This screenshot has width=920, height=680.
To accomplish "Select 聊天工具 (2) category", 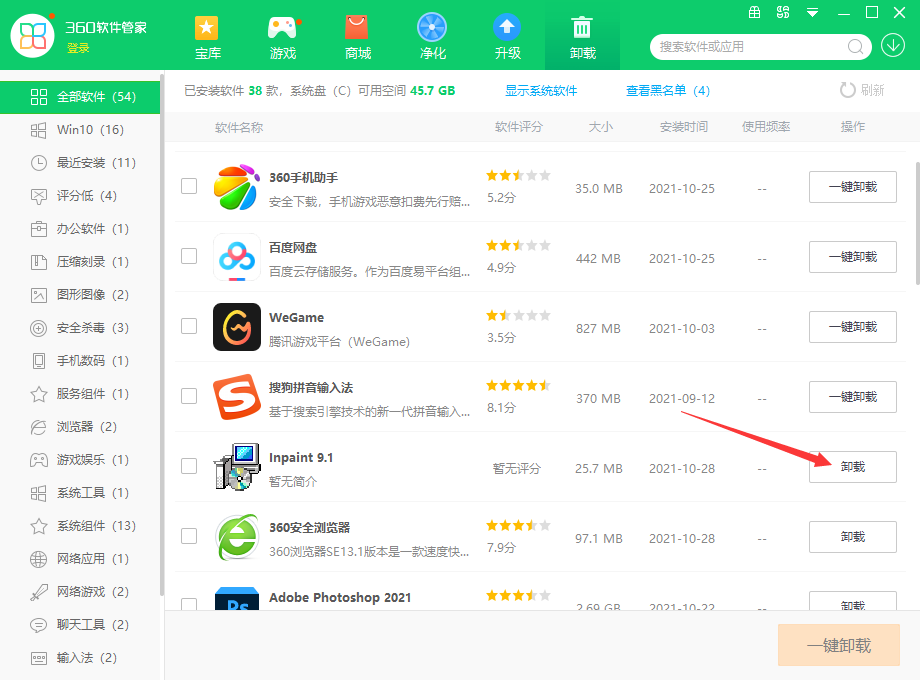I will click(x=80, y=625).
